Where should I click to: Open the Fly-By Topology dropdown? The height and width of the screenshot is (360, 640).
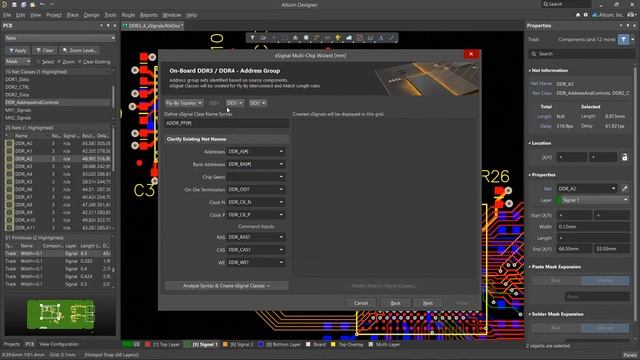[184, 103]
